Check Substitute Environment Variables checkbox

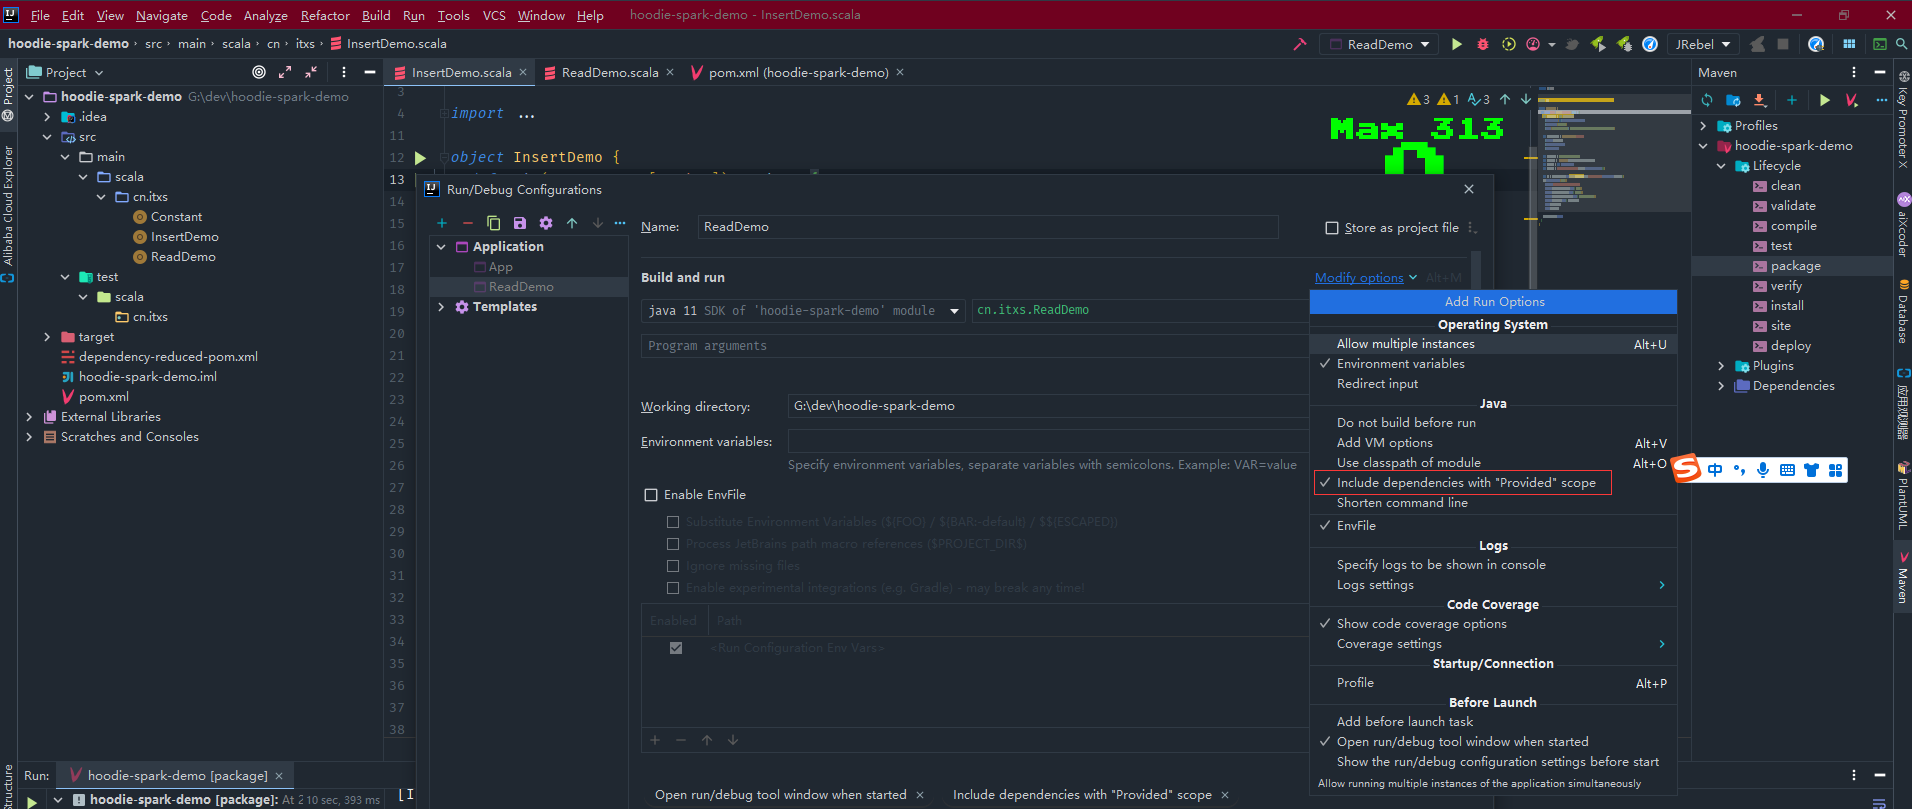(673, 522)
